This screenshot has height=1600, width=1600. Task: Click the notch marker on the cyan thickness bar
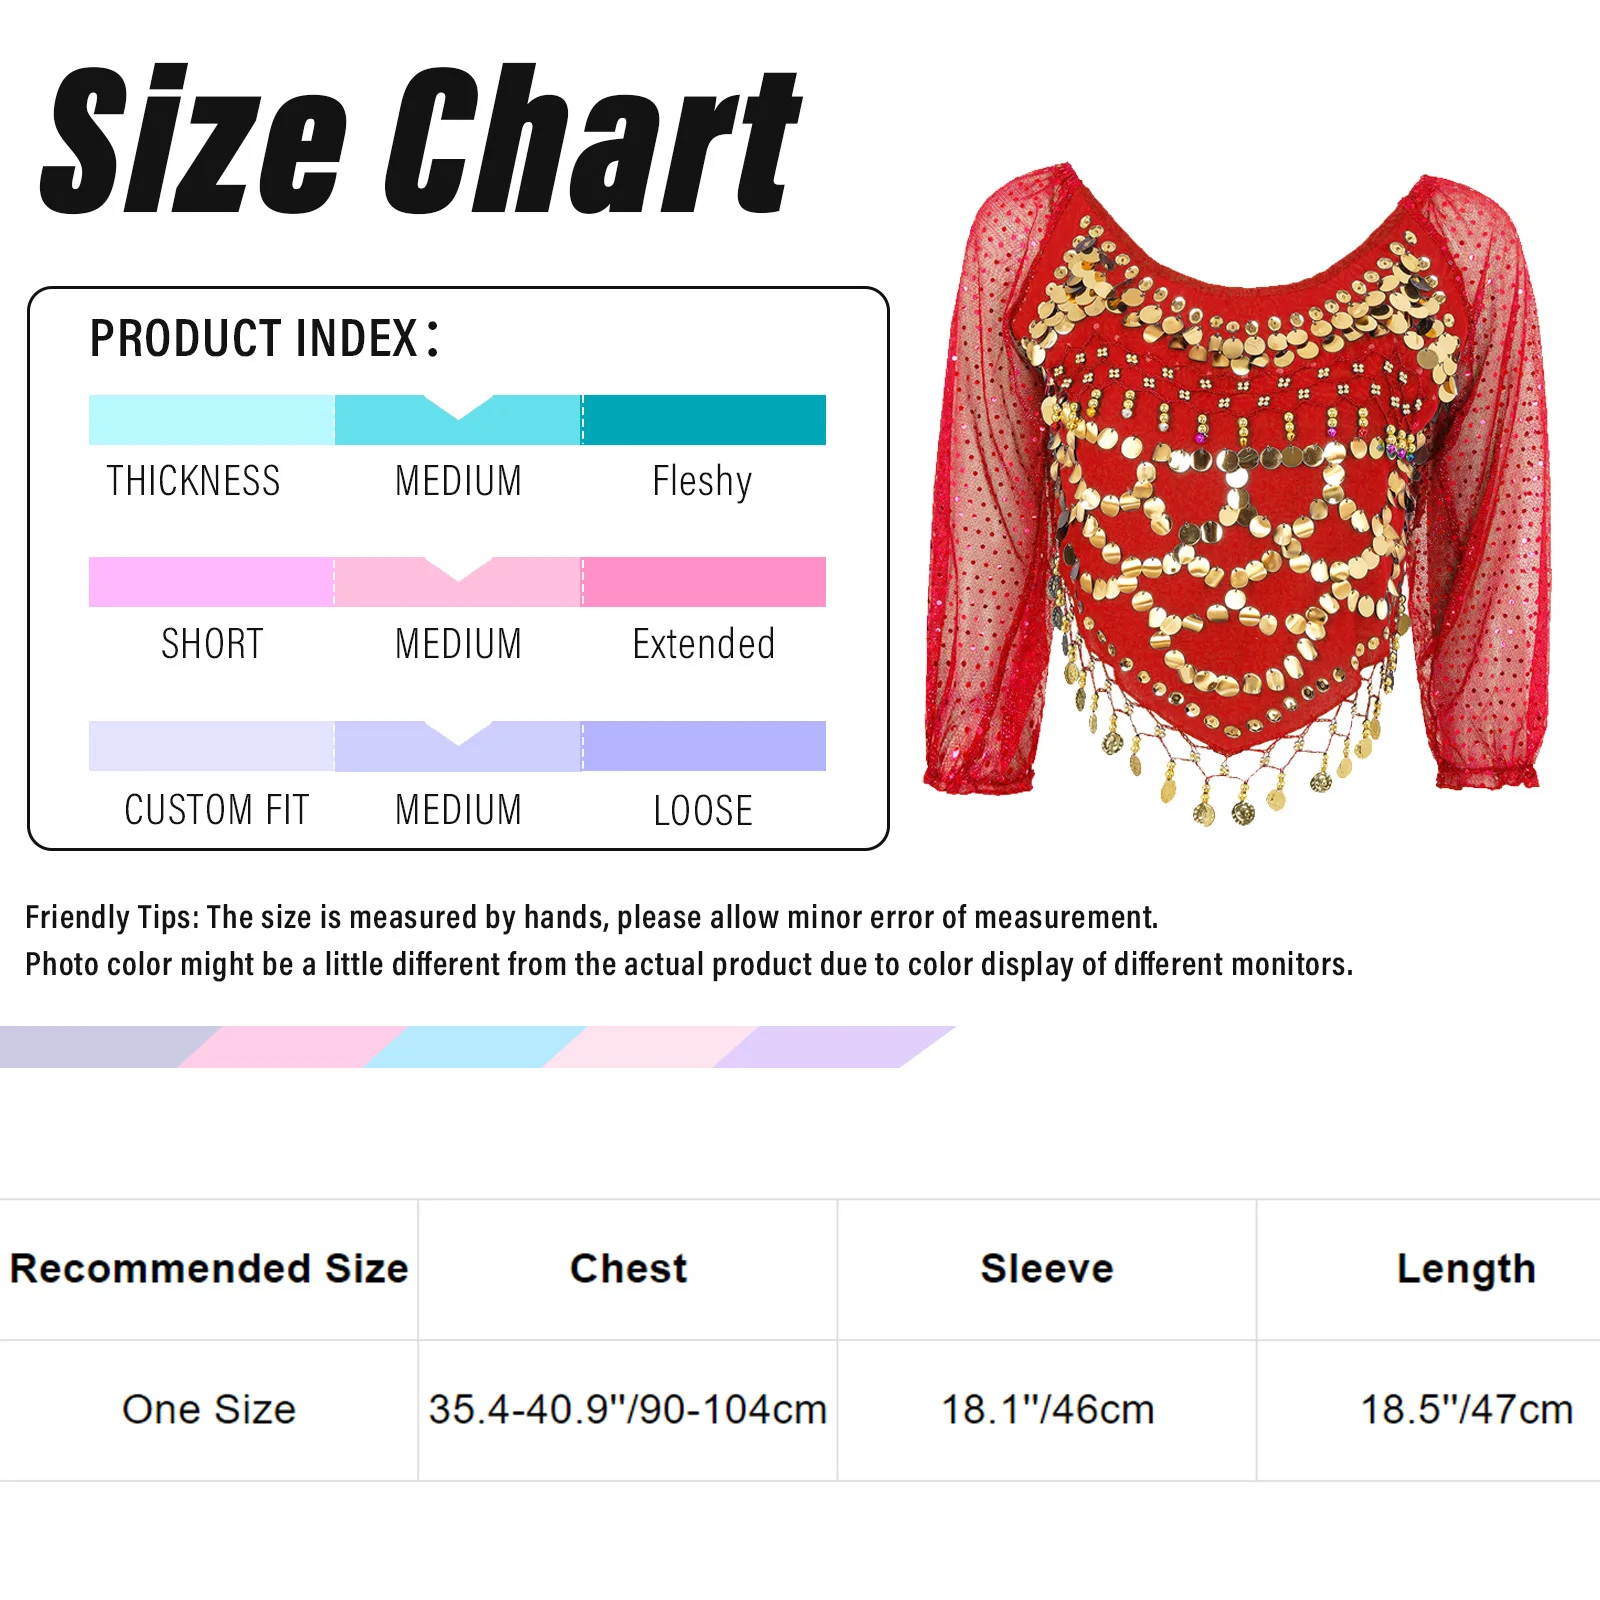458,409
